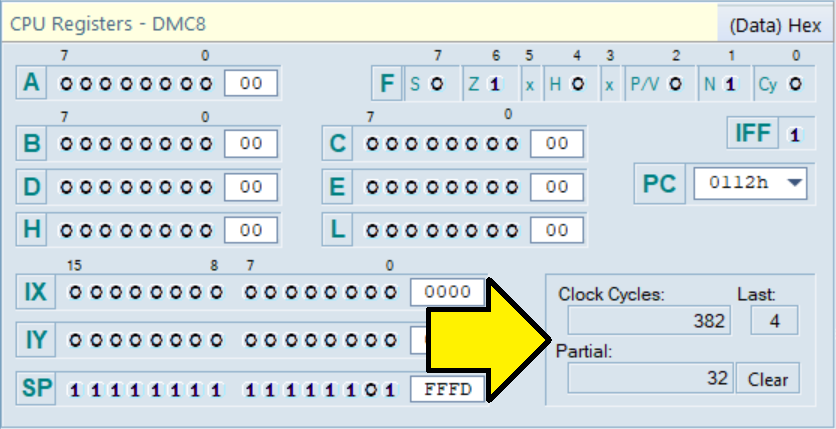Click the H register hex value field
This screenshot has width=836, height=429.
[251, 230]
